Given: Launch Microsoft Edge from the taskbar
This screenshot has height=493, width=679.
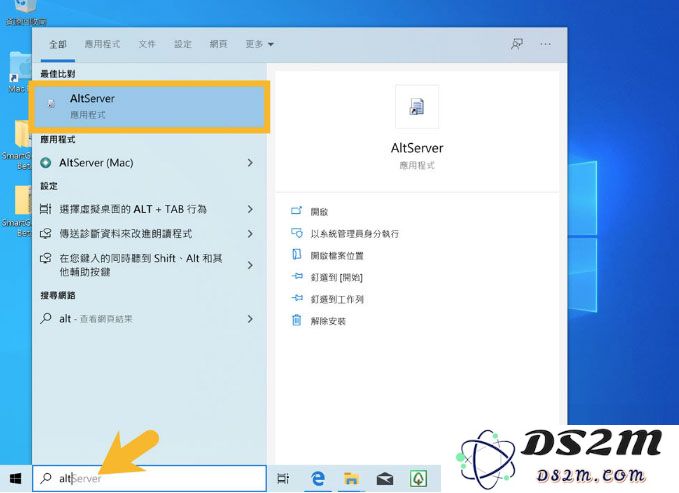Looking at the screenshot, I should [x=318, y=479].
